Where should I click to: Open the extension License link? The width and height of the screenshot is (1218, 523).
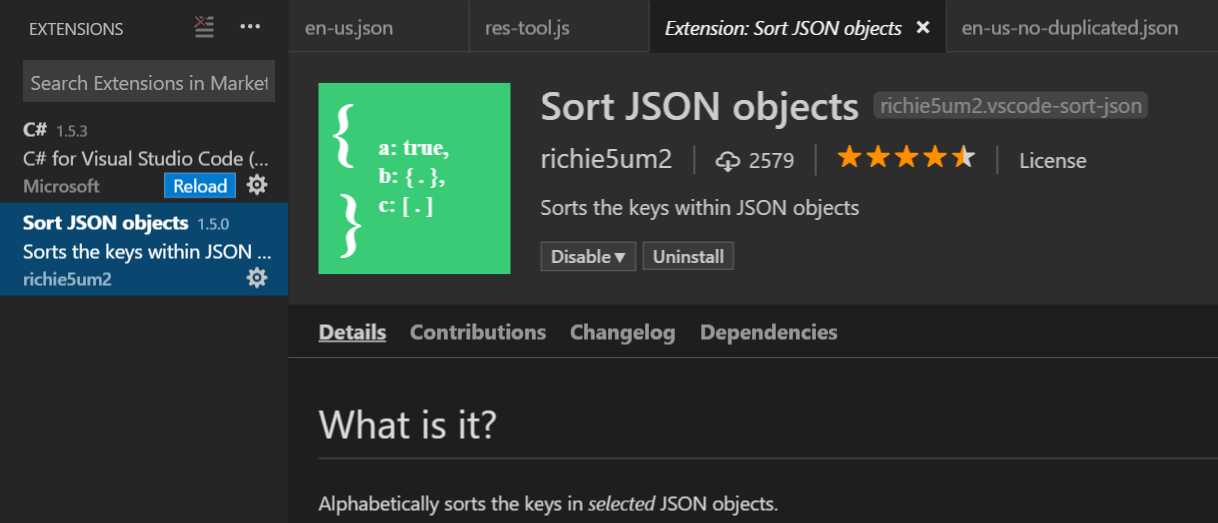coord(1052,160)
